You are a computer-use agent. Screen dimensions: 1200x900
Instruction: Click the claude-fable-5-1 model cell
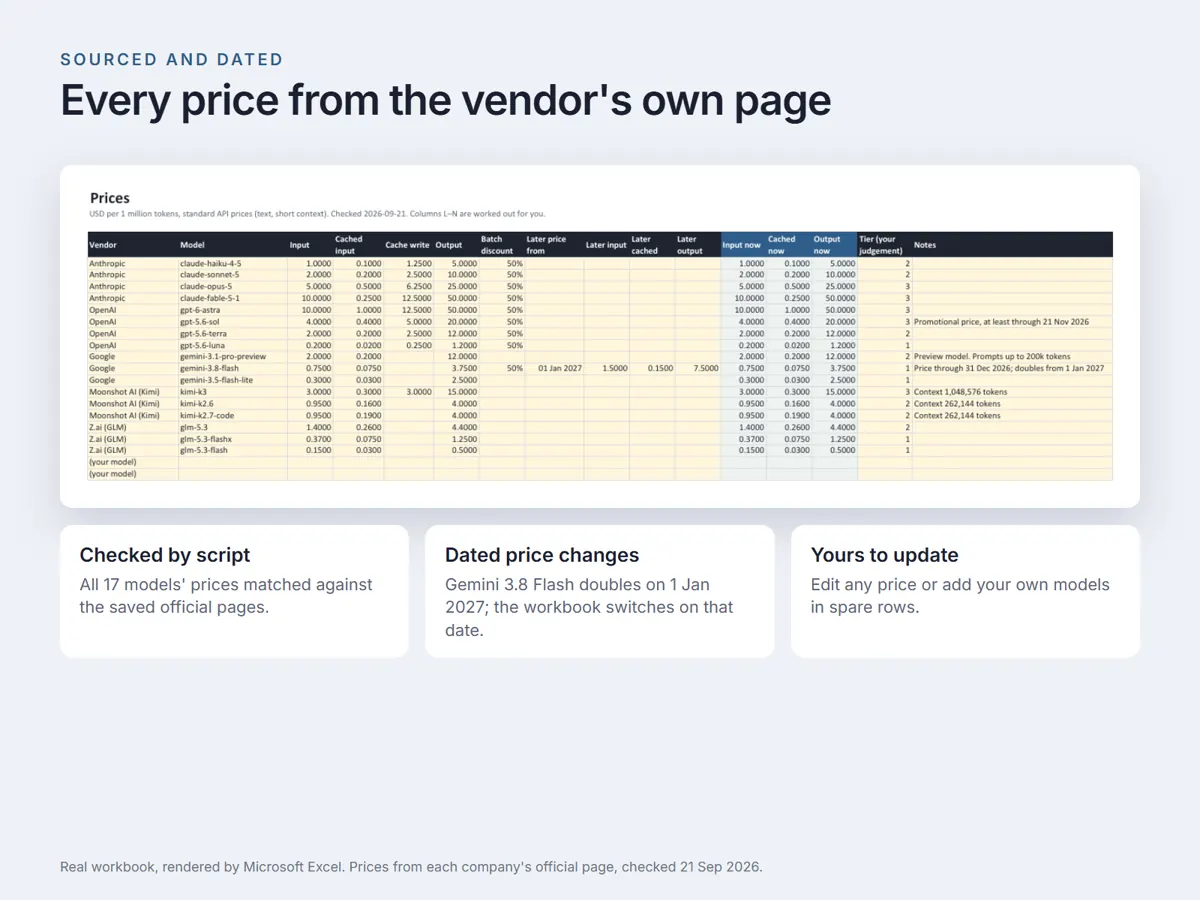tap(233, 298)
